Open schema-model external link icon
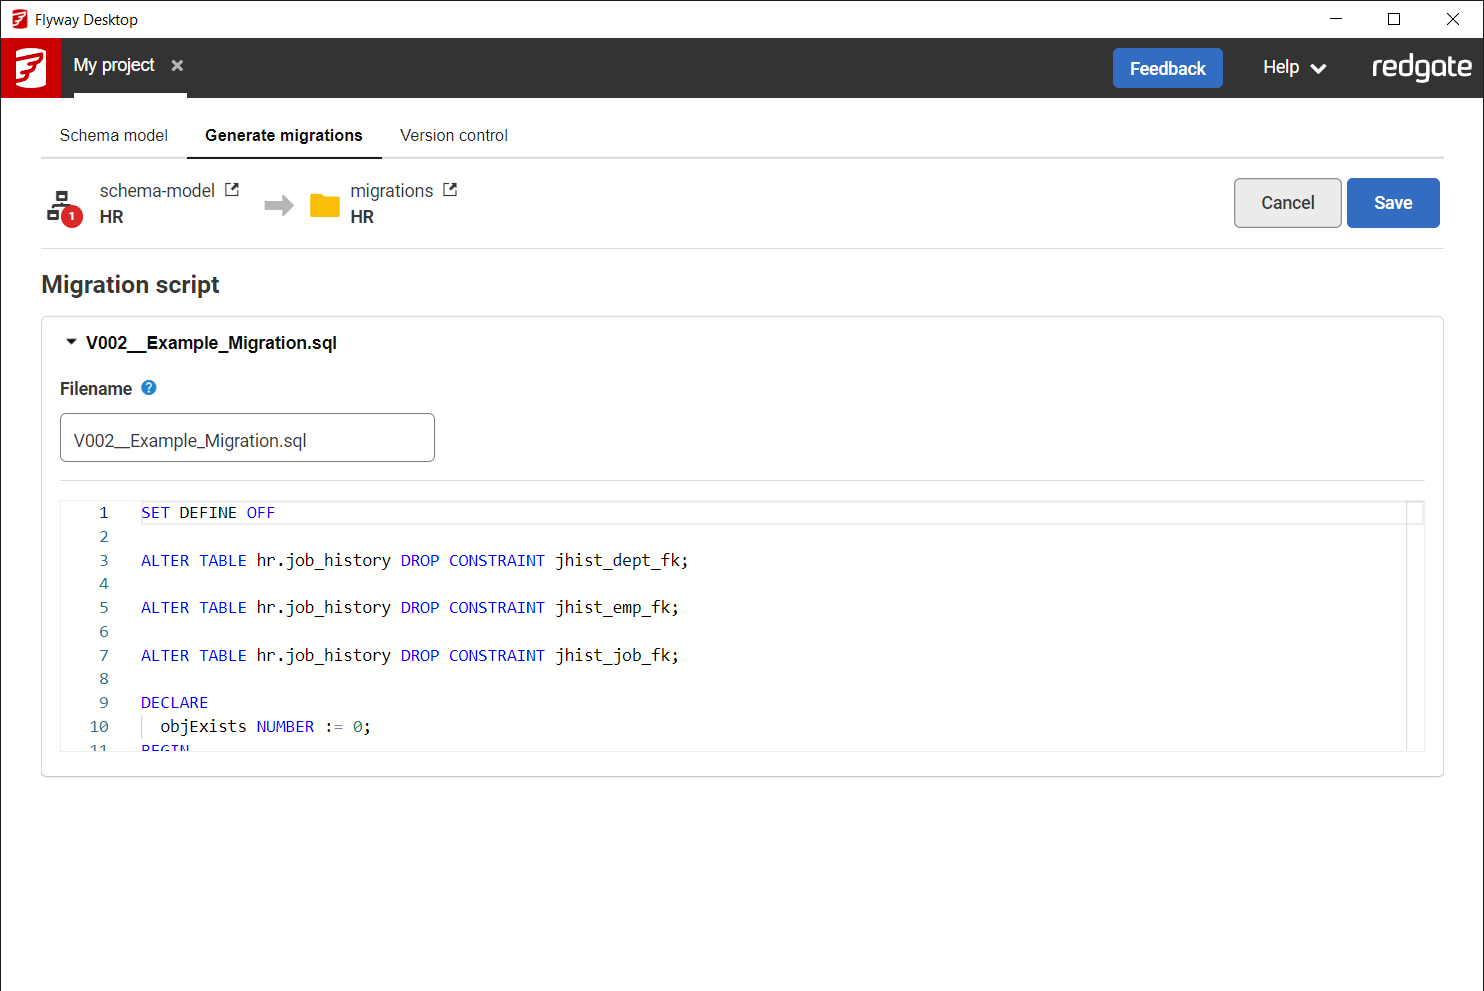The width and height of the screenshot is (1484, 991). [232, 190]
